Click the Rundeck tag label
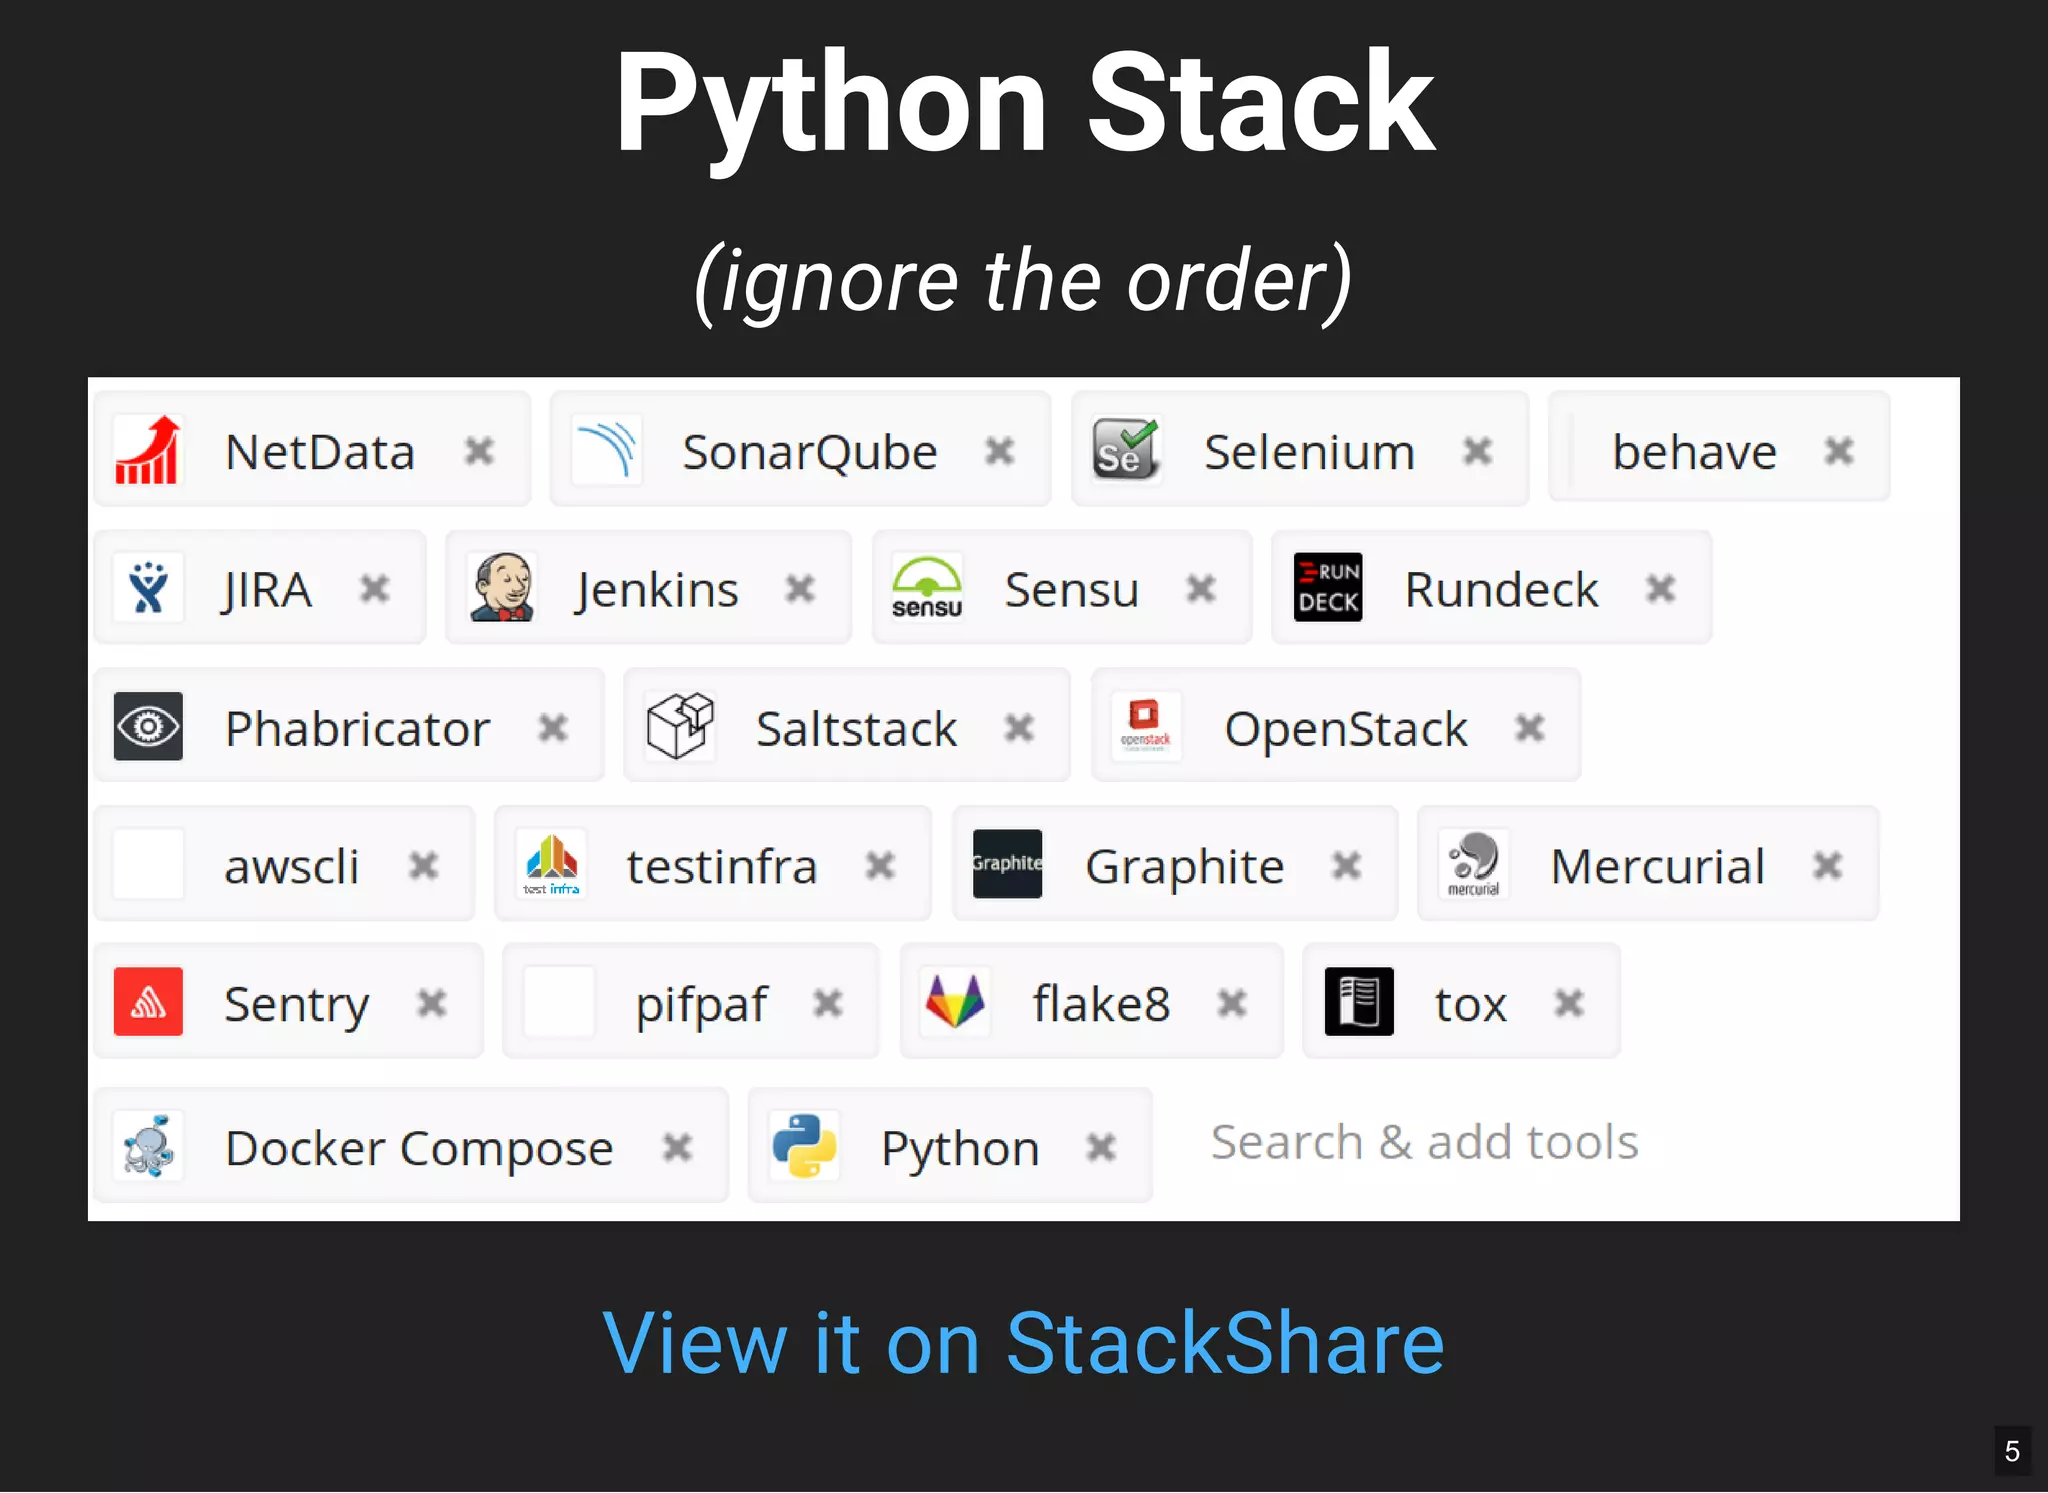Screen dimensions: 2048x1493 tap(1502, 590)
